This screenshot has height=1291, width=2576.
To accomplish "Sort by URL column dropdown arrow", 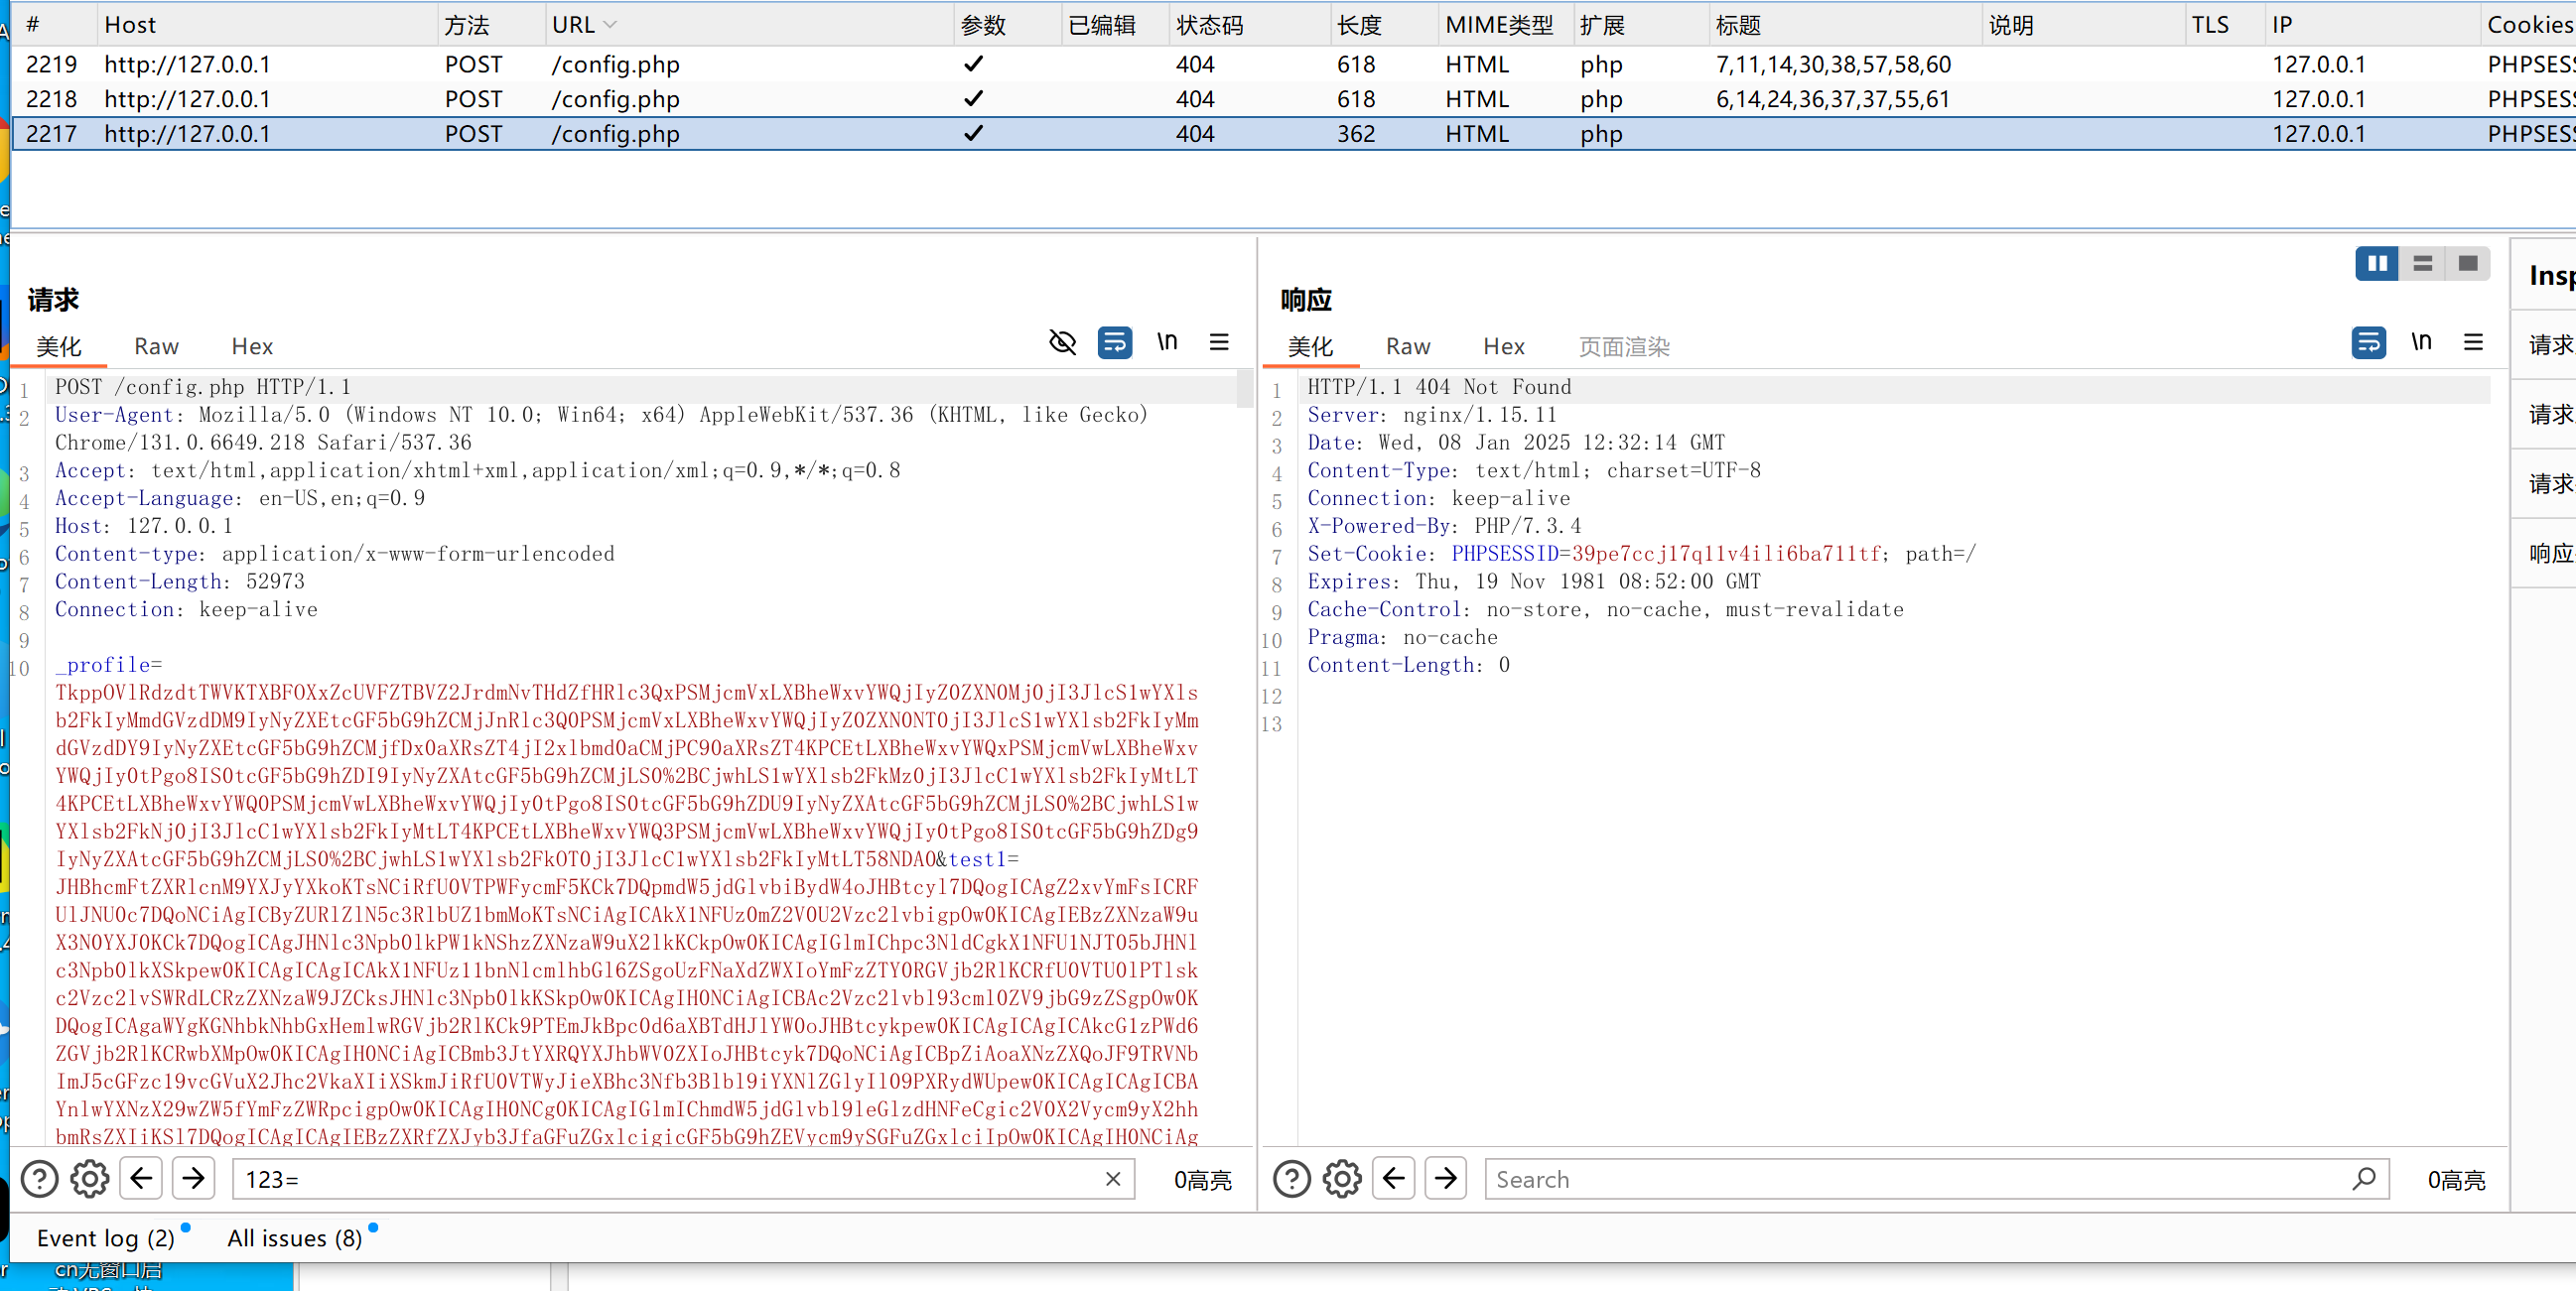I will (x=610, y=25).
